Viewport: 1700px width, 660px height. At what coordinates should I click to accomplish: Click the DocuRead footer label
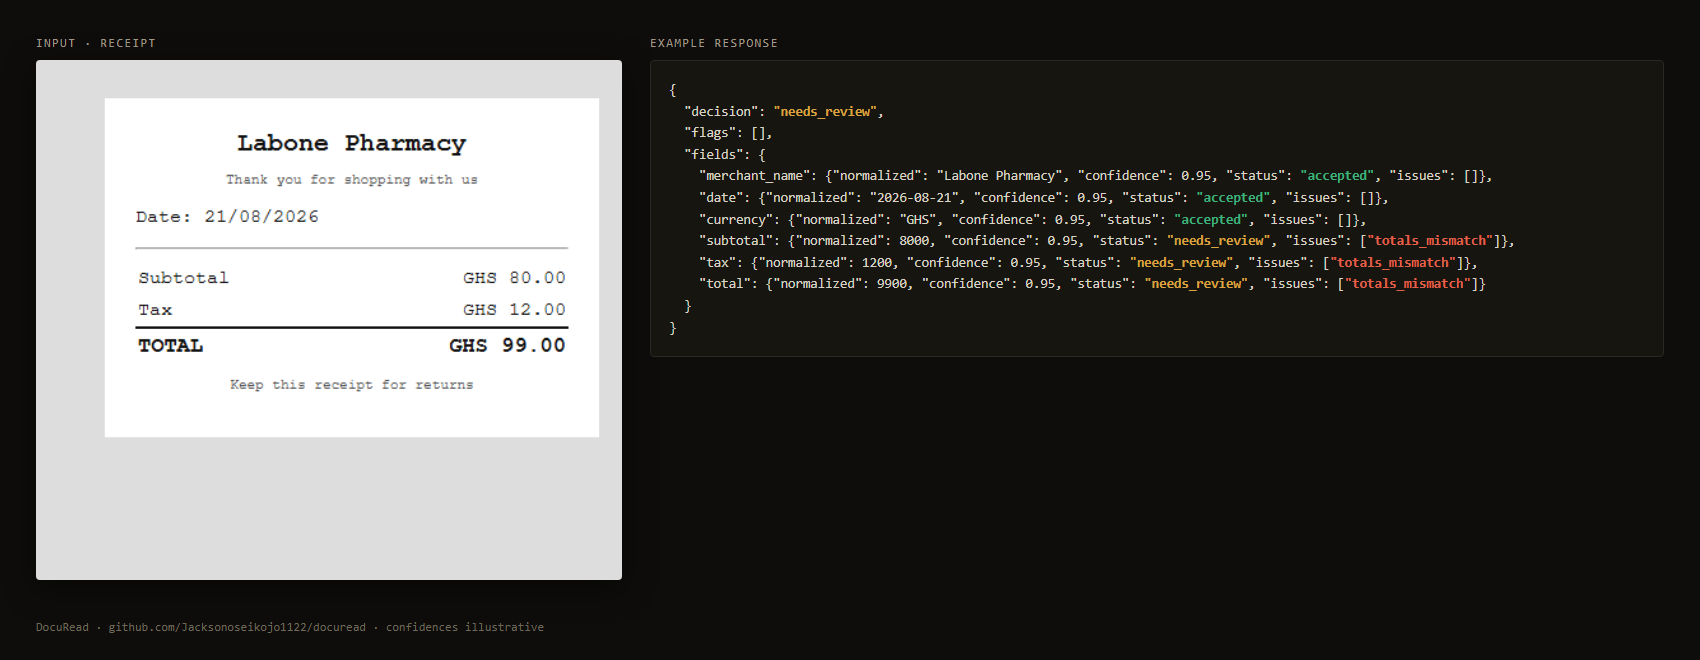[x=62, y=627]
